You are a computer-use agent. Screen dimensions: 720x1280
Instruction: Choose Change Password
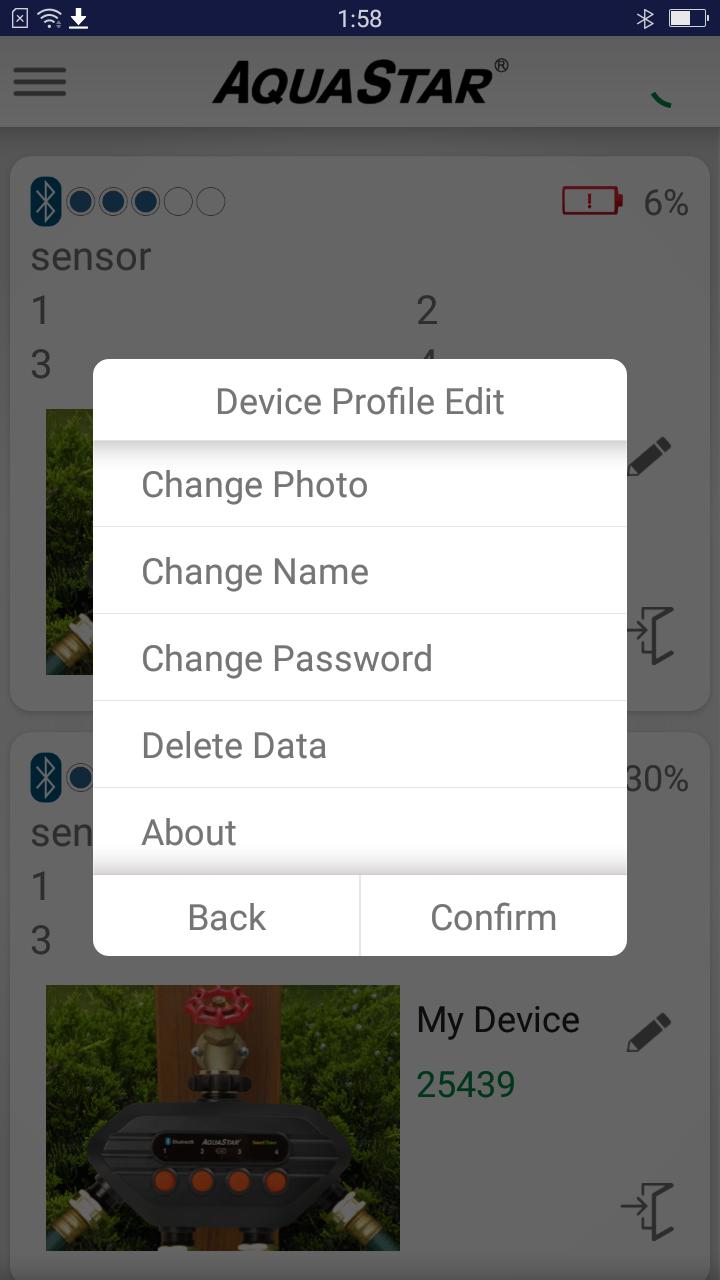[360, 658]
